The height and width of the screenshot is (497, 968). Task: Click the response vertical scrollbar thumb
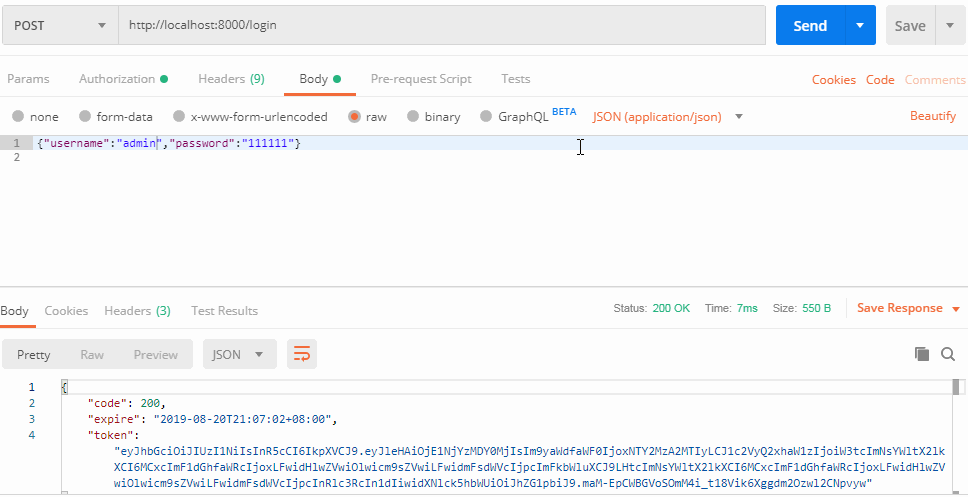[x=956, y=387]
